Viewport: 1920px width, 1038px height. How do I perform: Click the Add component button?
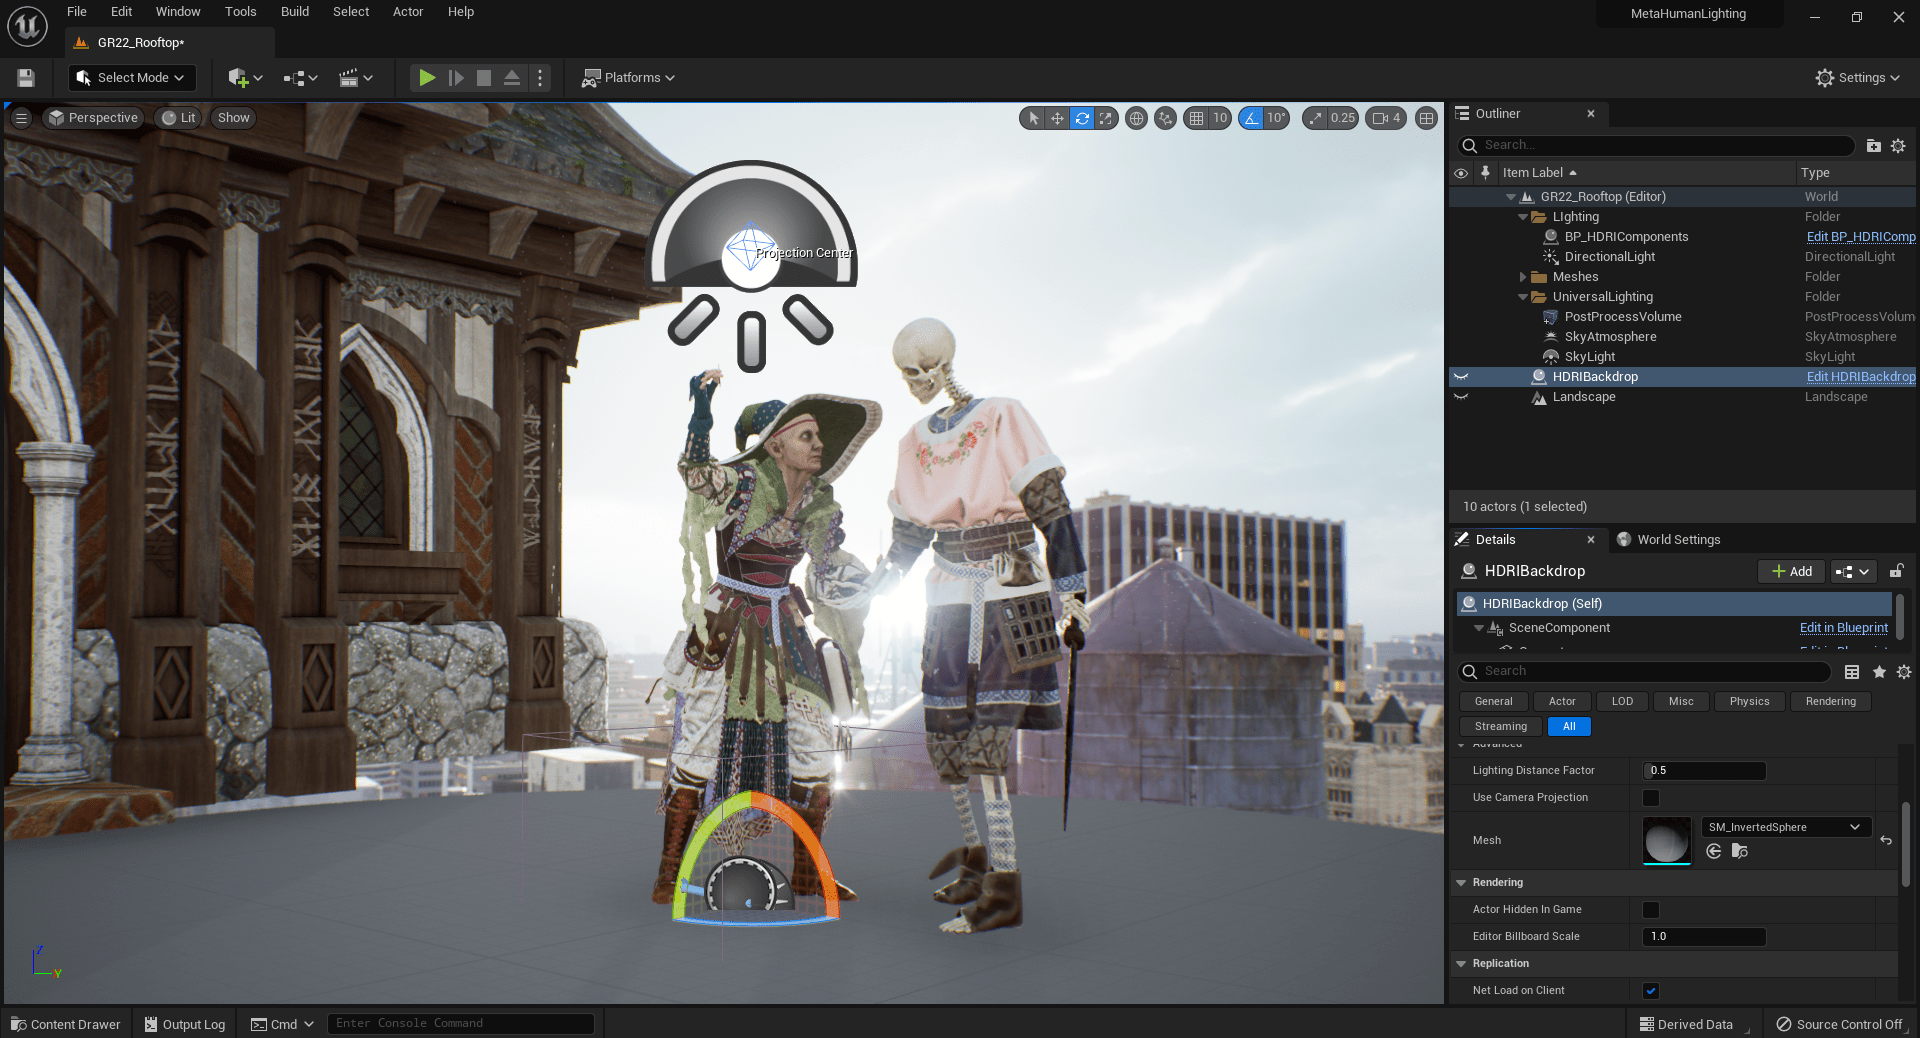click(1791, 571)
